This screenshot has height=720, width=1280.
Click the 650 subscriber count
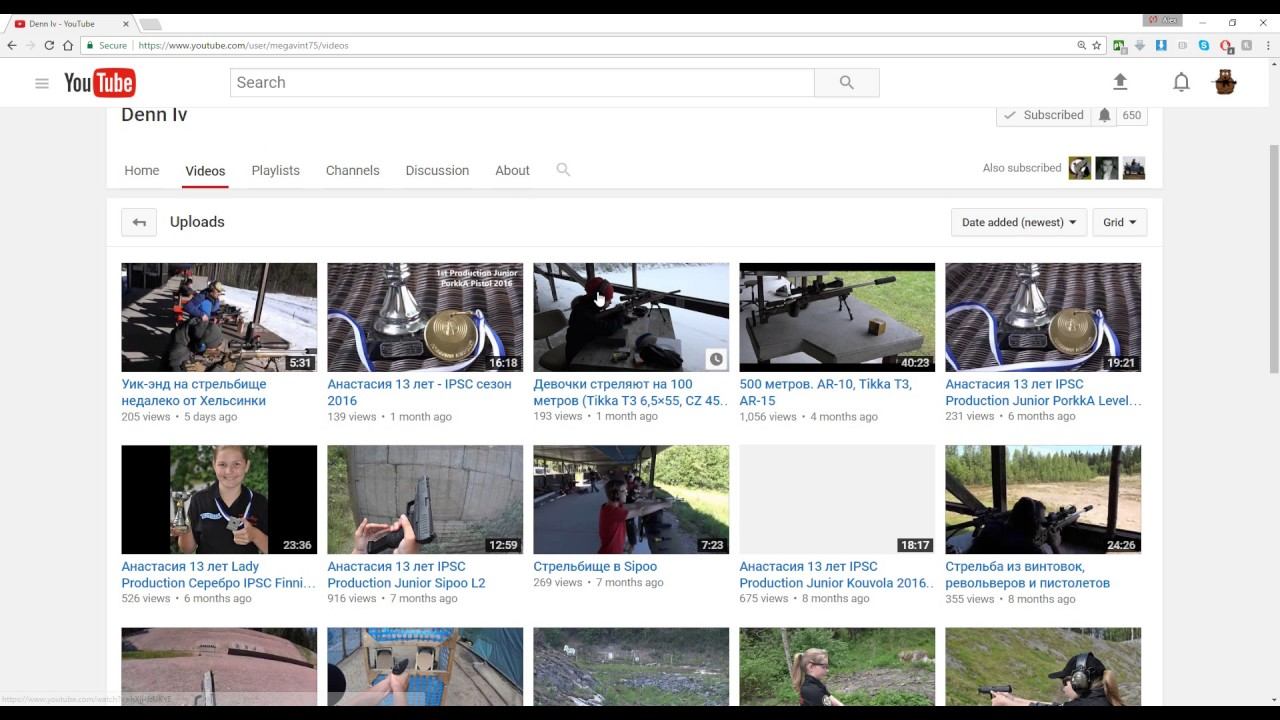[x=1132, y=115]
